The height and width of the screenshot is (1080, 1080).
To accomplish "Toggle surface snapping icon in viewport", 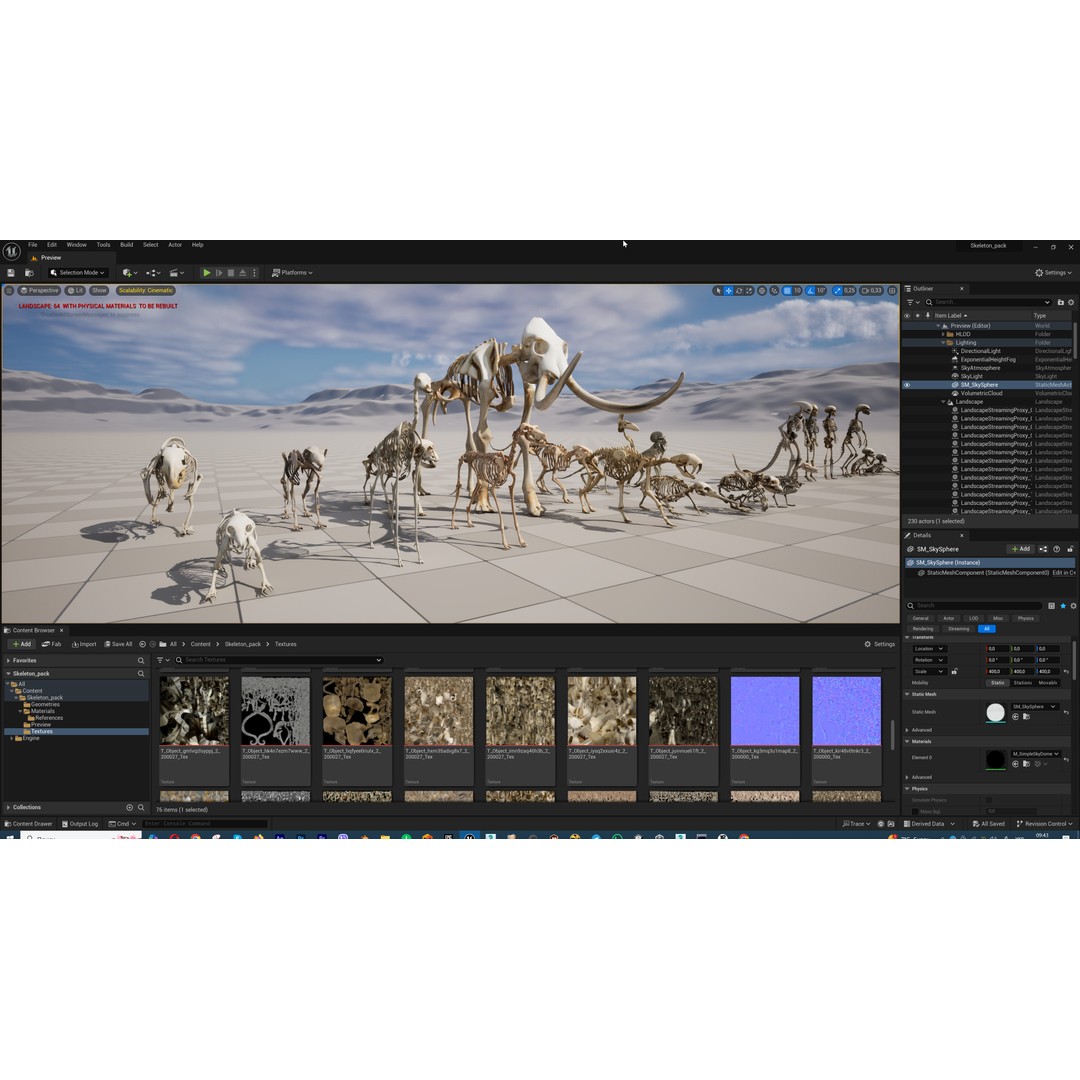I will point(774,291).
